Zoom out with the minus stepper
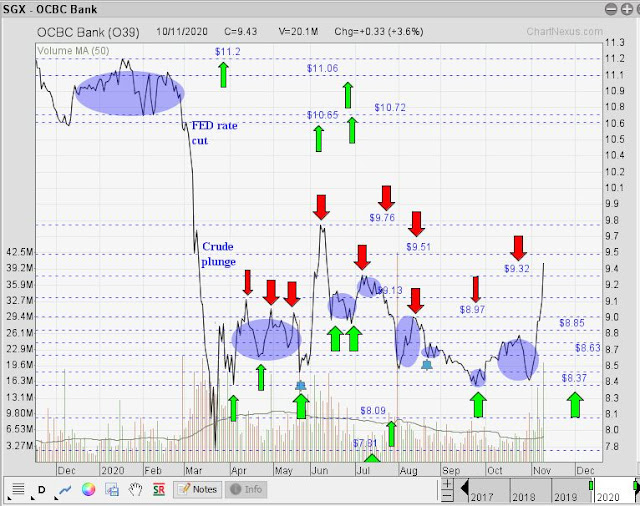The height and width of the screenshot is (506, 640). [x=447, y=496]
